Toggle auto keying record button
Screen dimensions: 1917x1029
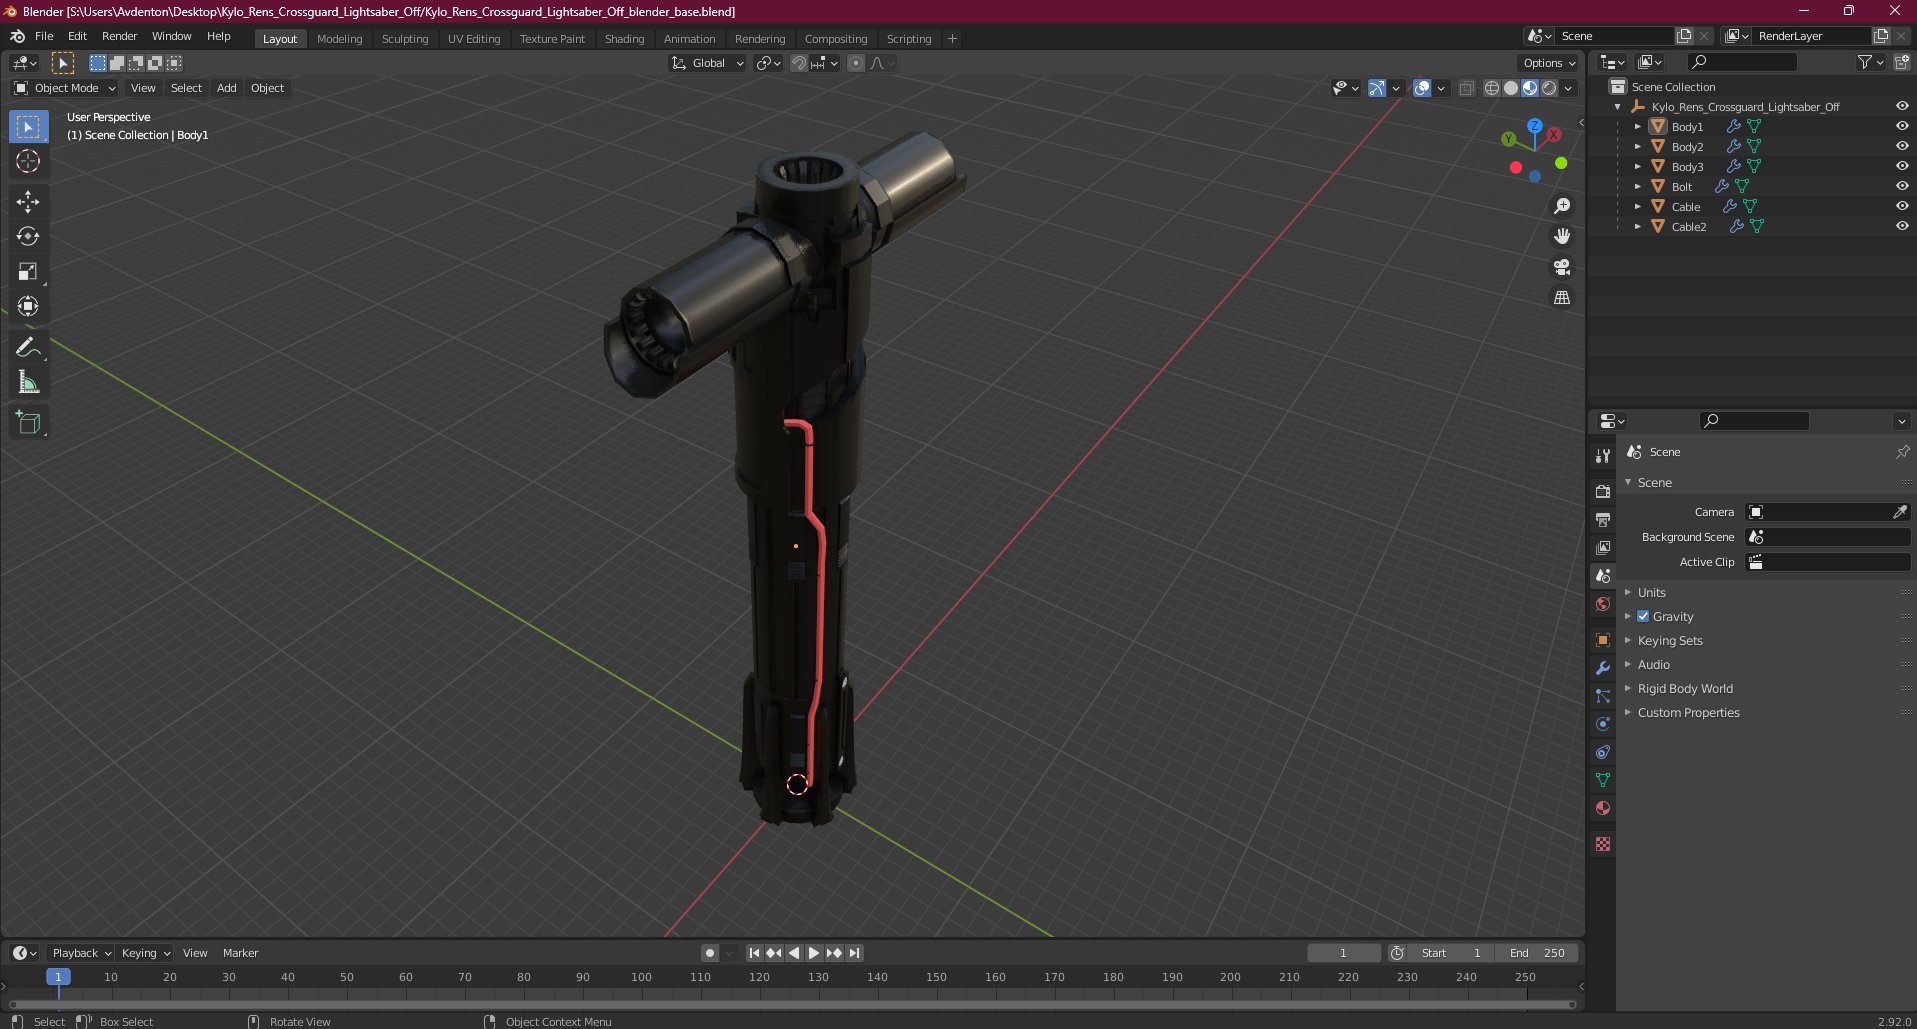point(709,953)
